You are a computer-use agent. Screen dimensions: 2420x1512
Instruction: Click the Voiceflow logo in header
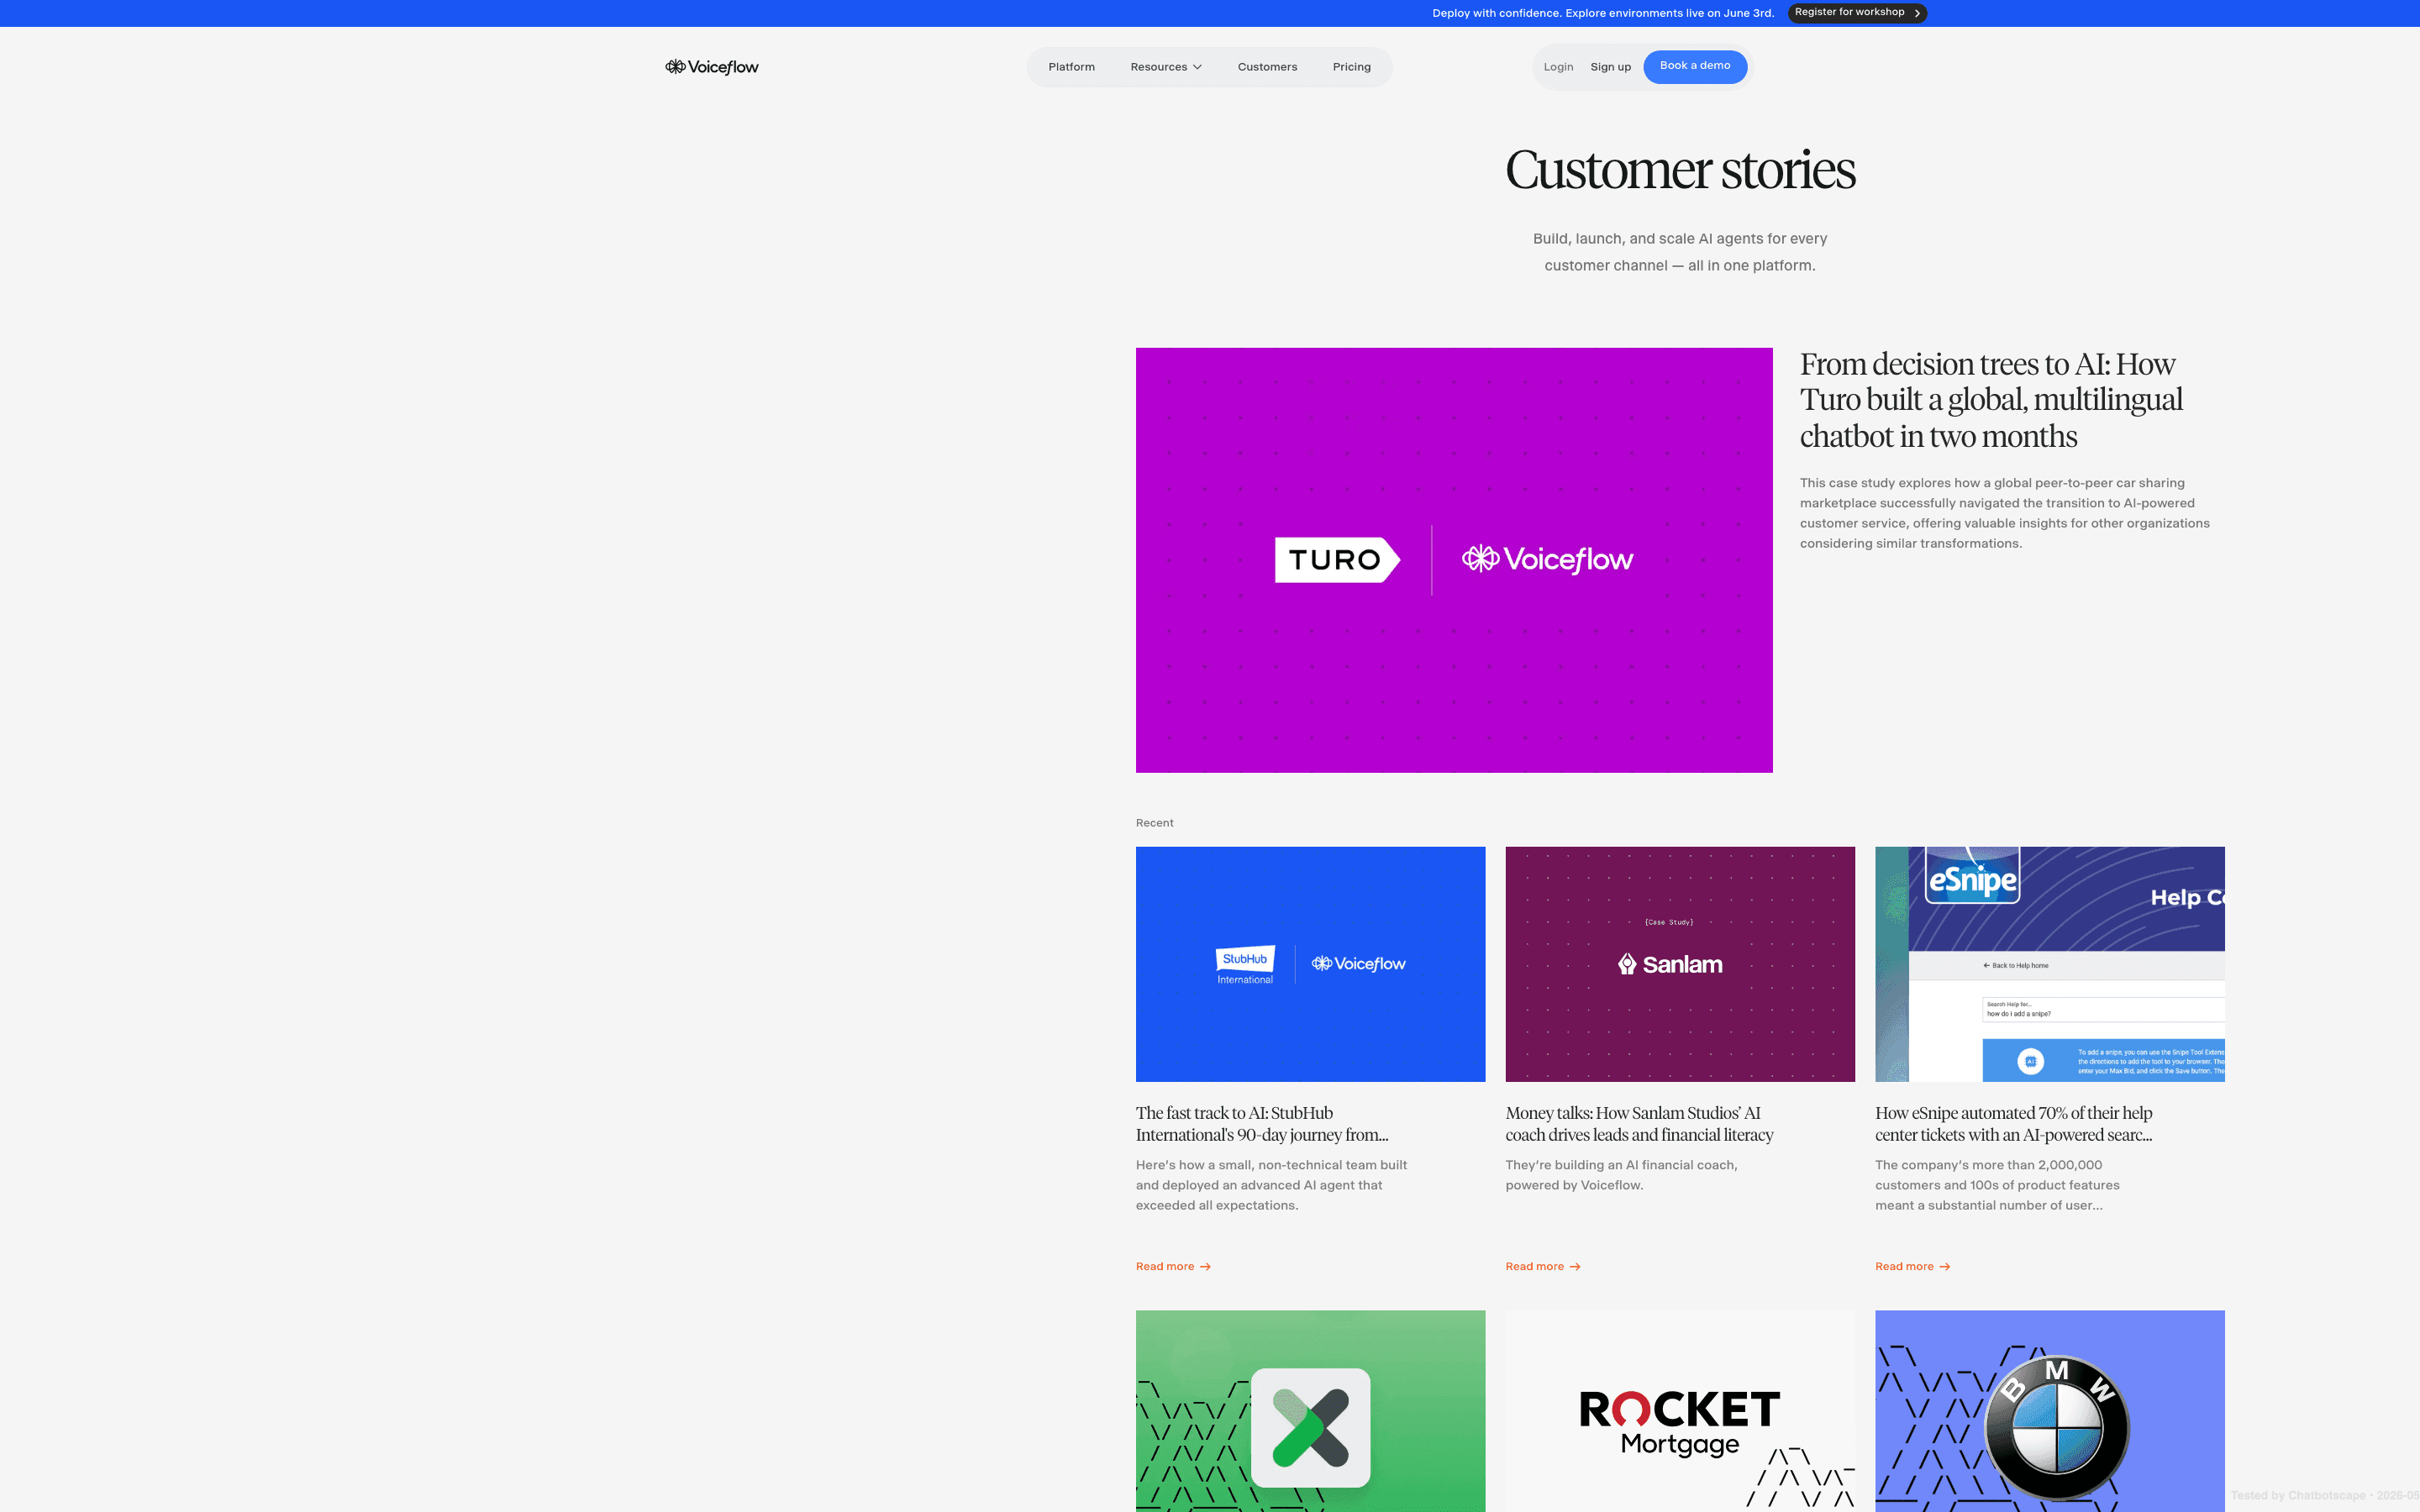pyautogui.click(x=712, y=67)
